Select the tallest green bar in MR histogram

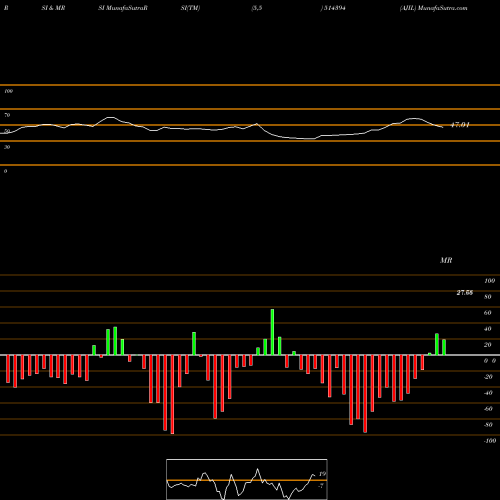click(x=272, y=332)
